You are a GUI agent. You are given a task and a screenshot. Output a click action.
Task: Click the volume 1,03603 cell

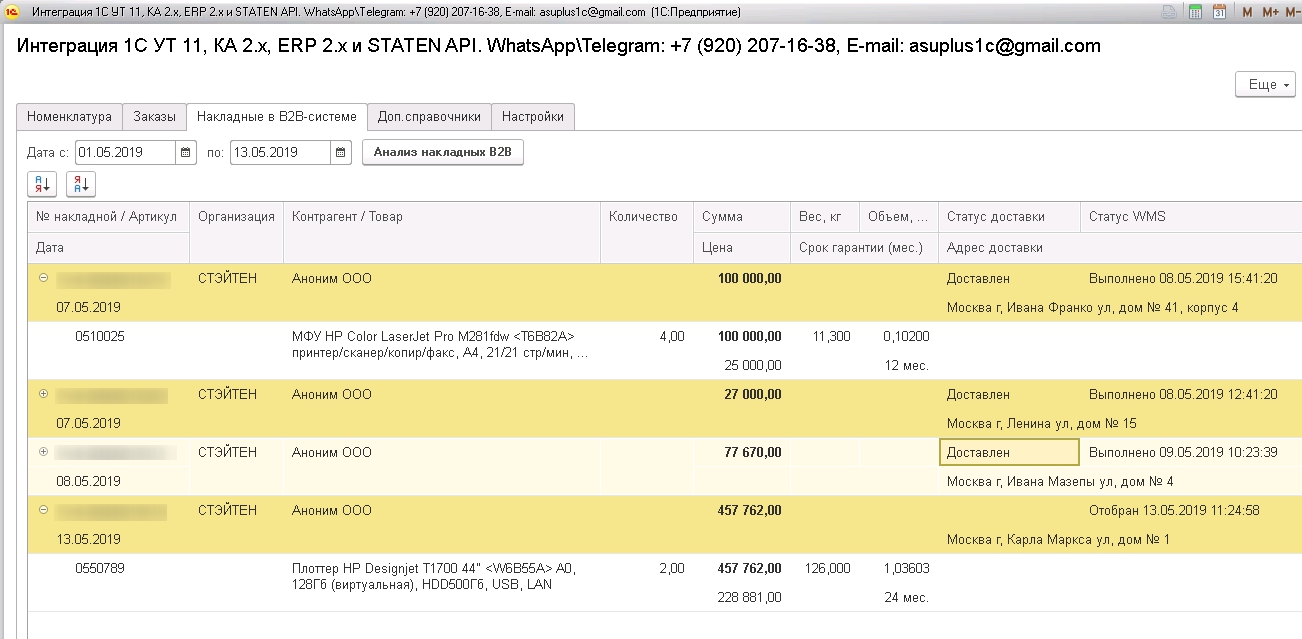[x=906, y=568]
